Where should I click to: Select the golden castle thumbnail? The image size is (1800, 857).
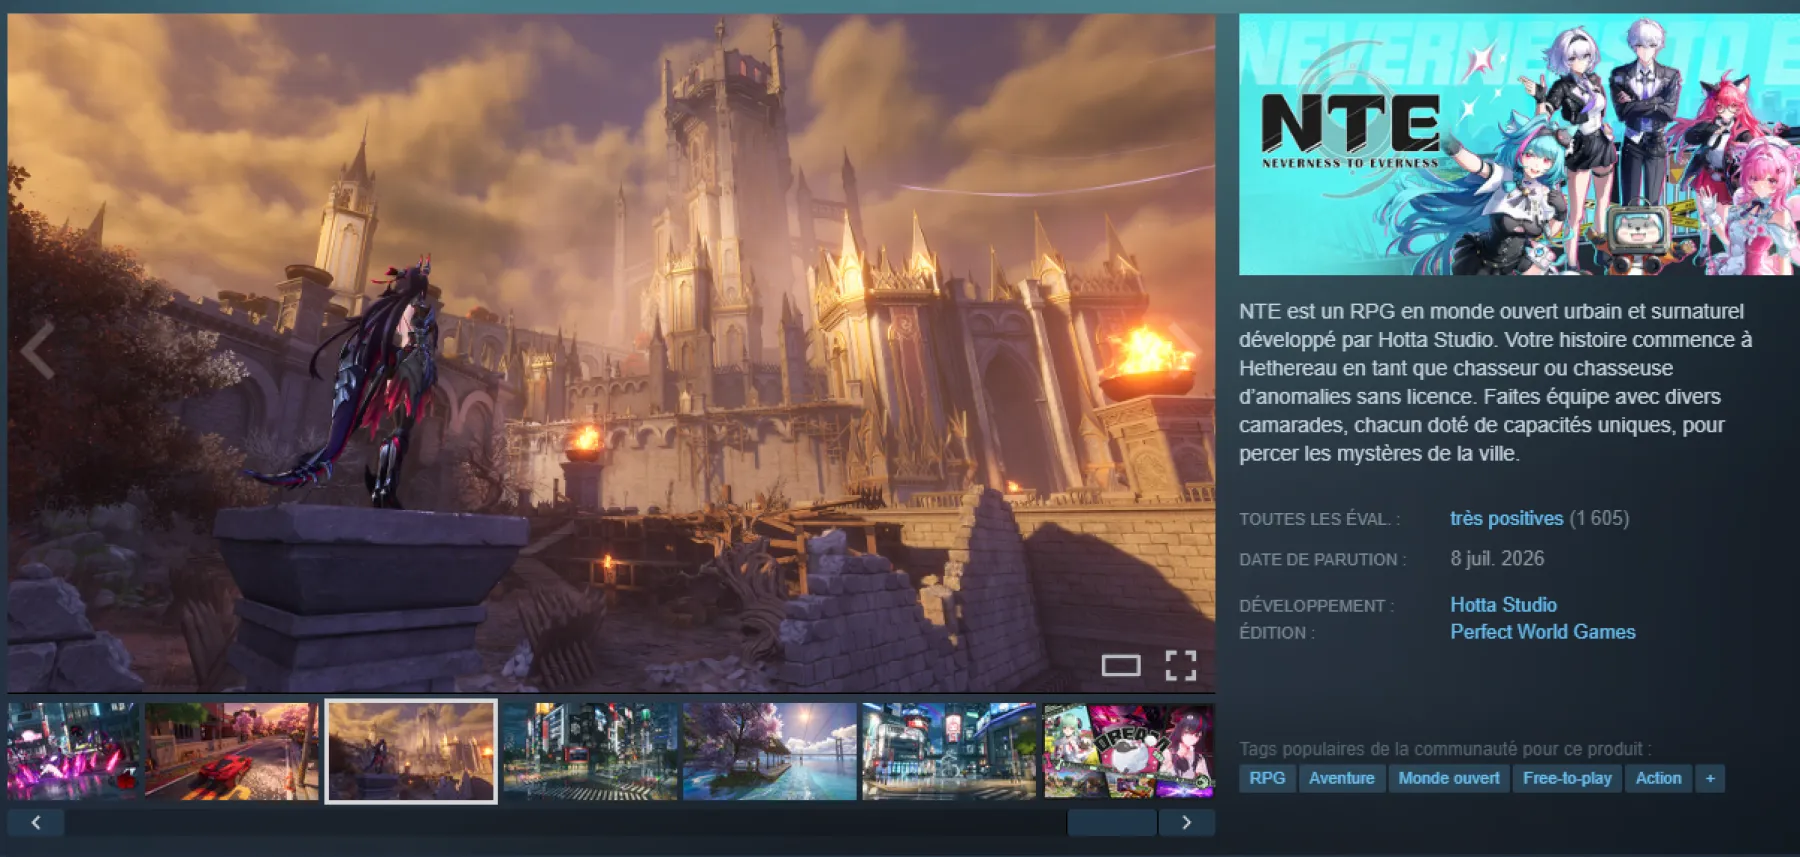pos(411,751)
